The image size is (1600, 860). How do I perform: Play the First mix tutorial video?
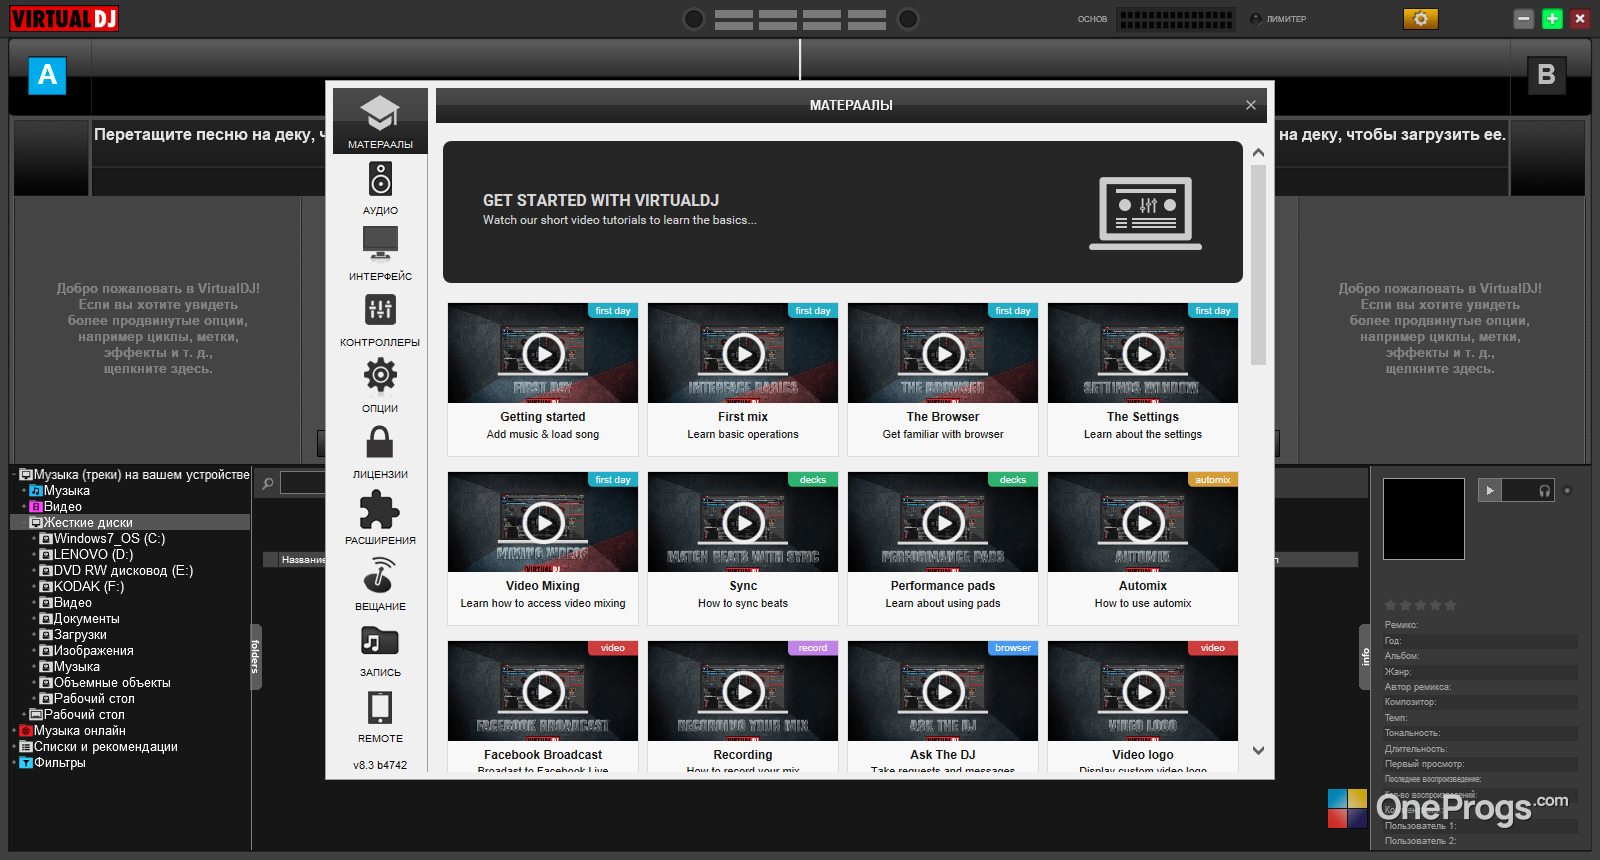(x=743, y=353)
